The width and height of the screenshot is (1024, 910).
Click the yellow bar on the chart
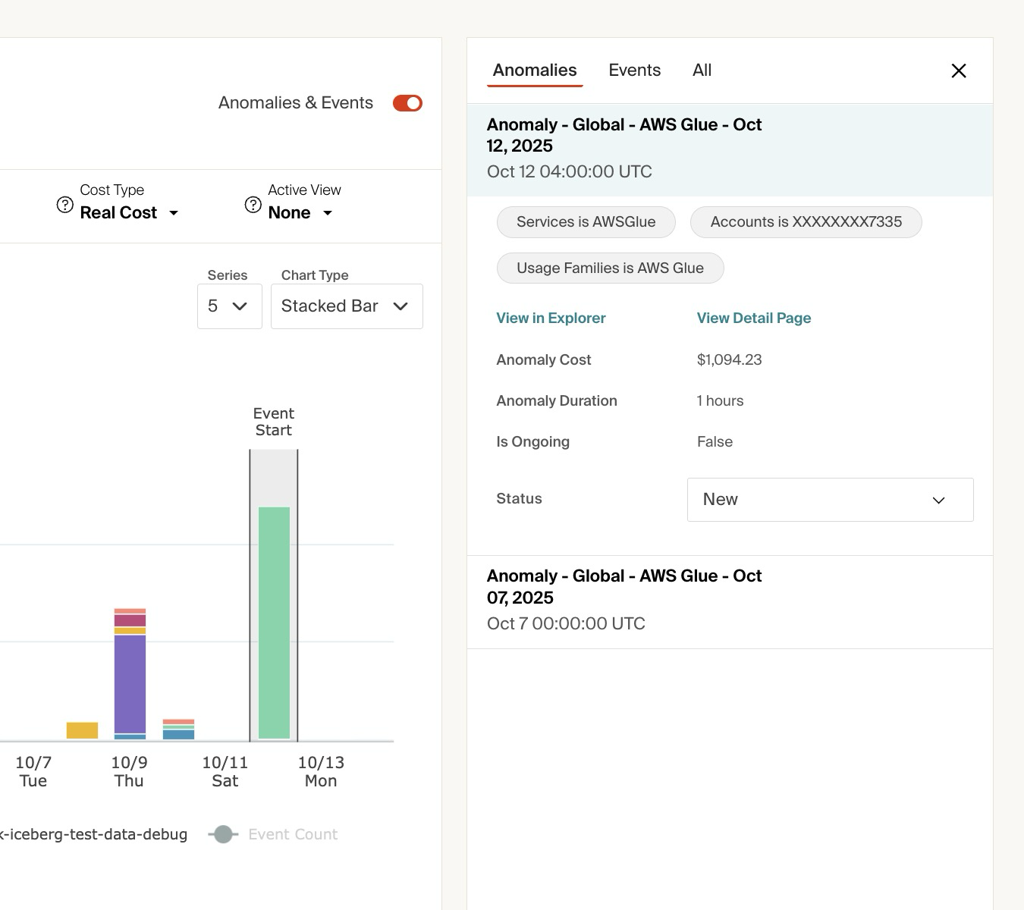[x=82, y=730]
